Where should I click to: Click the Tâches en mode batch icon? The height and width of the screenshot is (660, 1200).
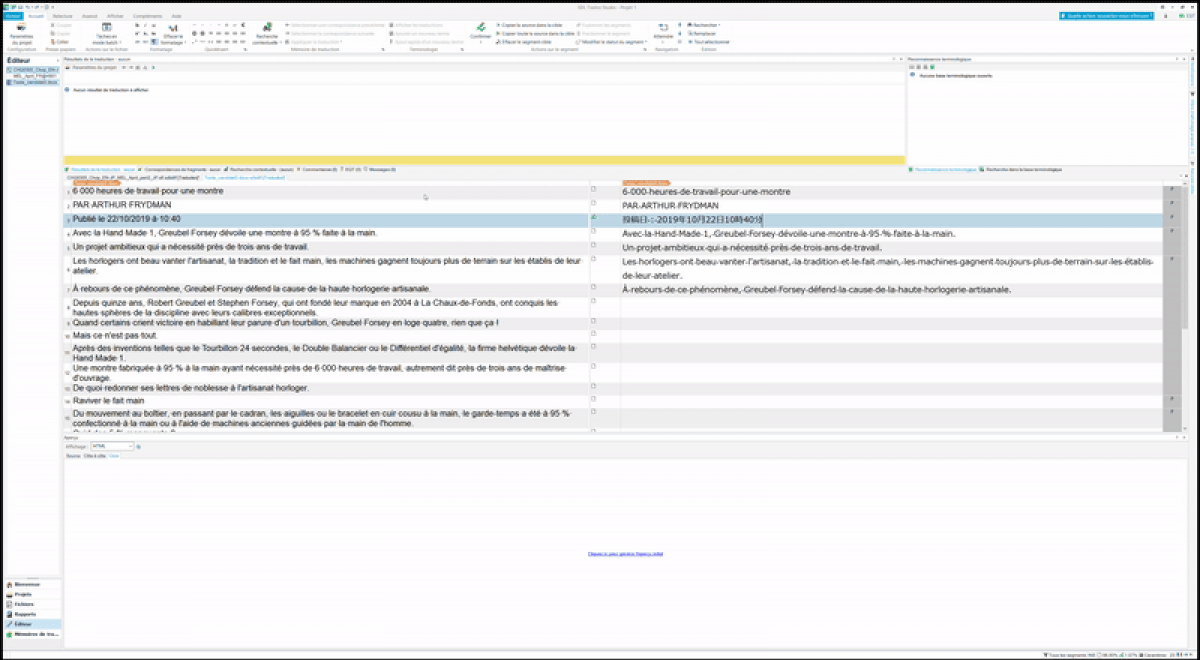pos(106,28)
